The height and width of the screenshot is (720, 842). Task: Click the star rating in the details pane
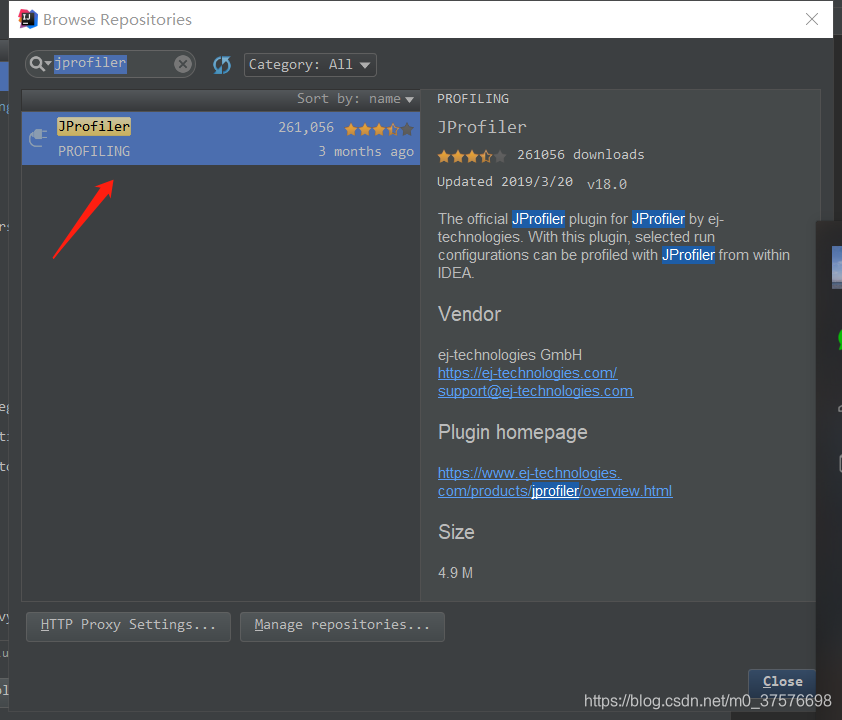[x=471, y=156]
